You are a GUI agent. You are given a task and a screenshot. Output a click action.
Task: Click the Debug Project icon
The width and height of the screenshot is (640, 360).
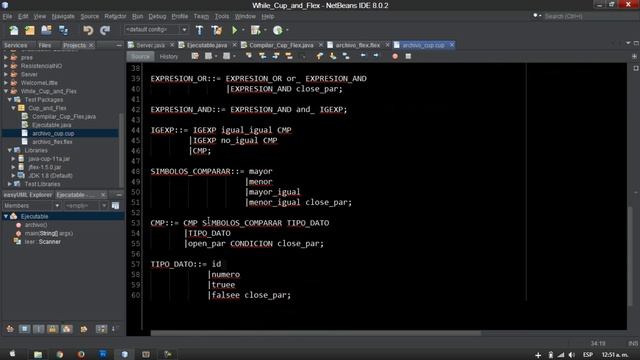(x=256, y=30)
